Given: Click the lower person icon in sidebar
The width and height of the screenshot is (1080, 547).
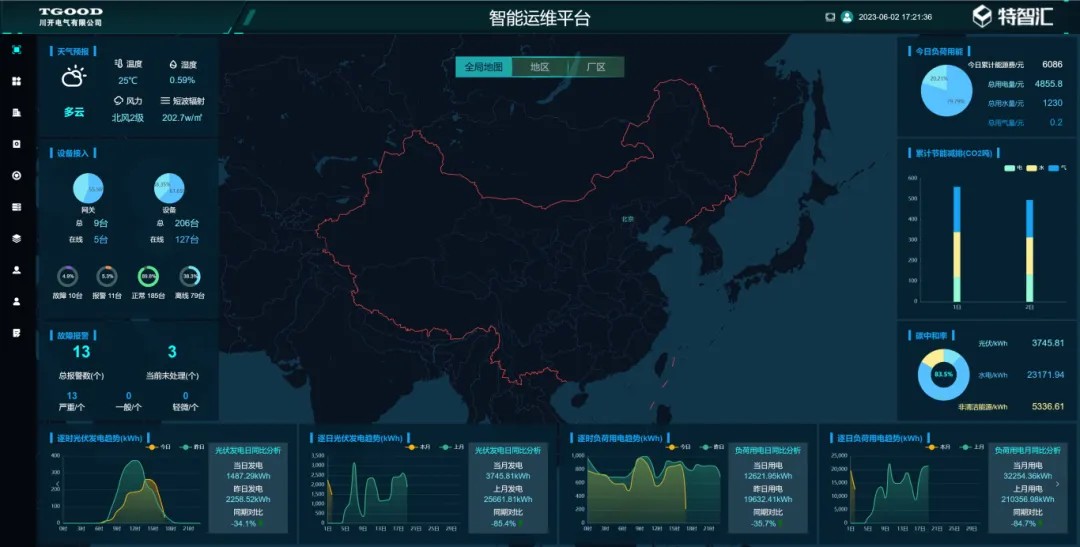Looking at the screenshot, I should point(17,301).
